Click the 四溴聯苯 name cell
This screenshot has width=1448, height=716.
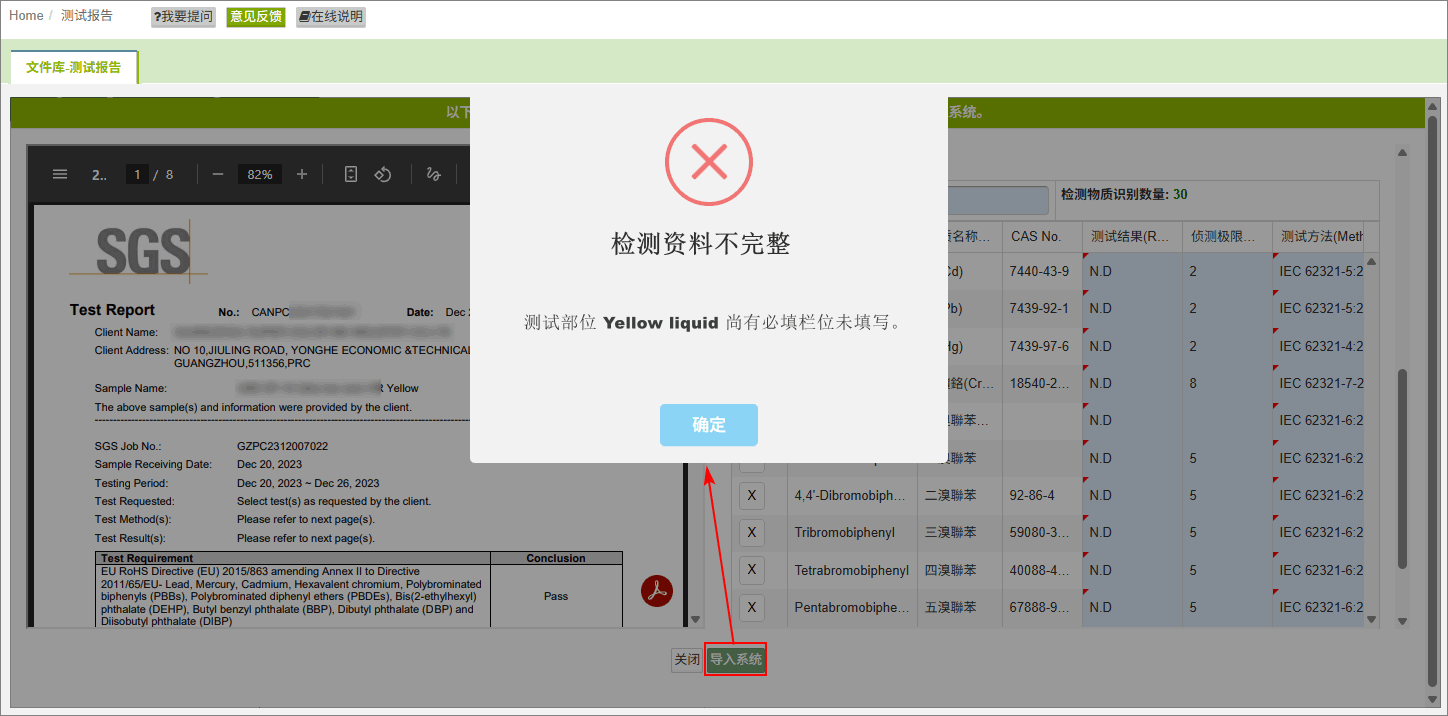coord(960,570)
